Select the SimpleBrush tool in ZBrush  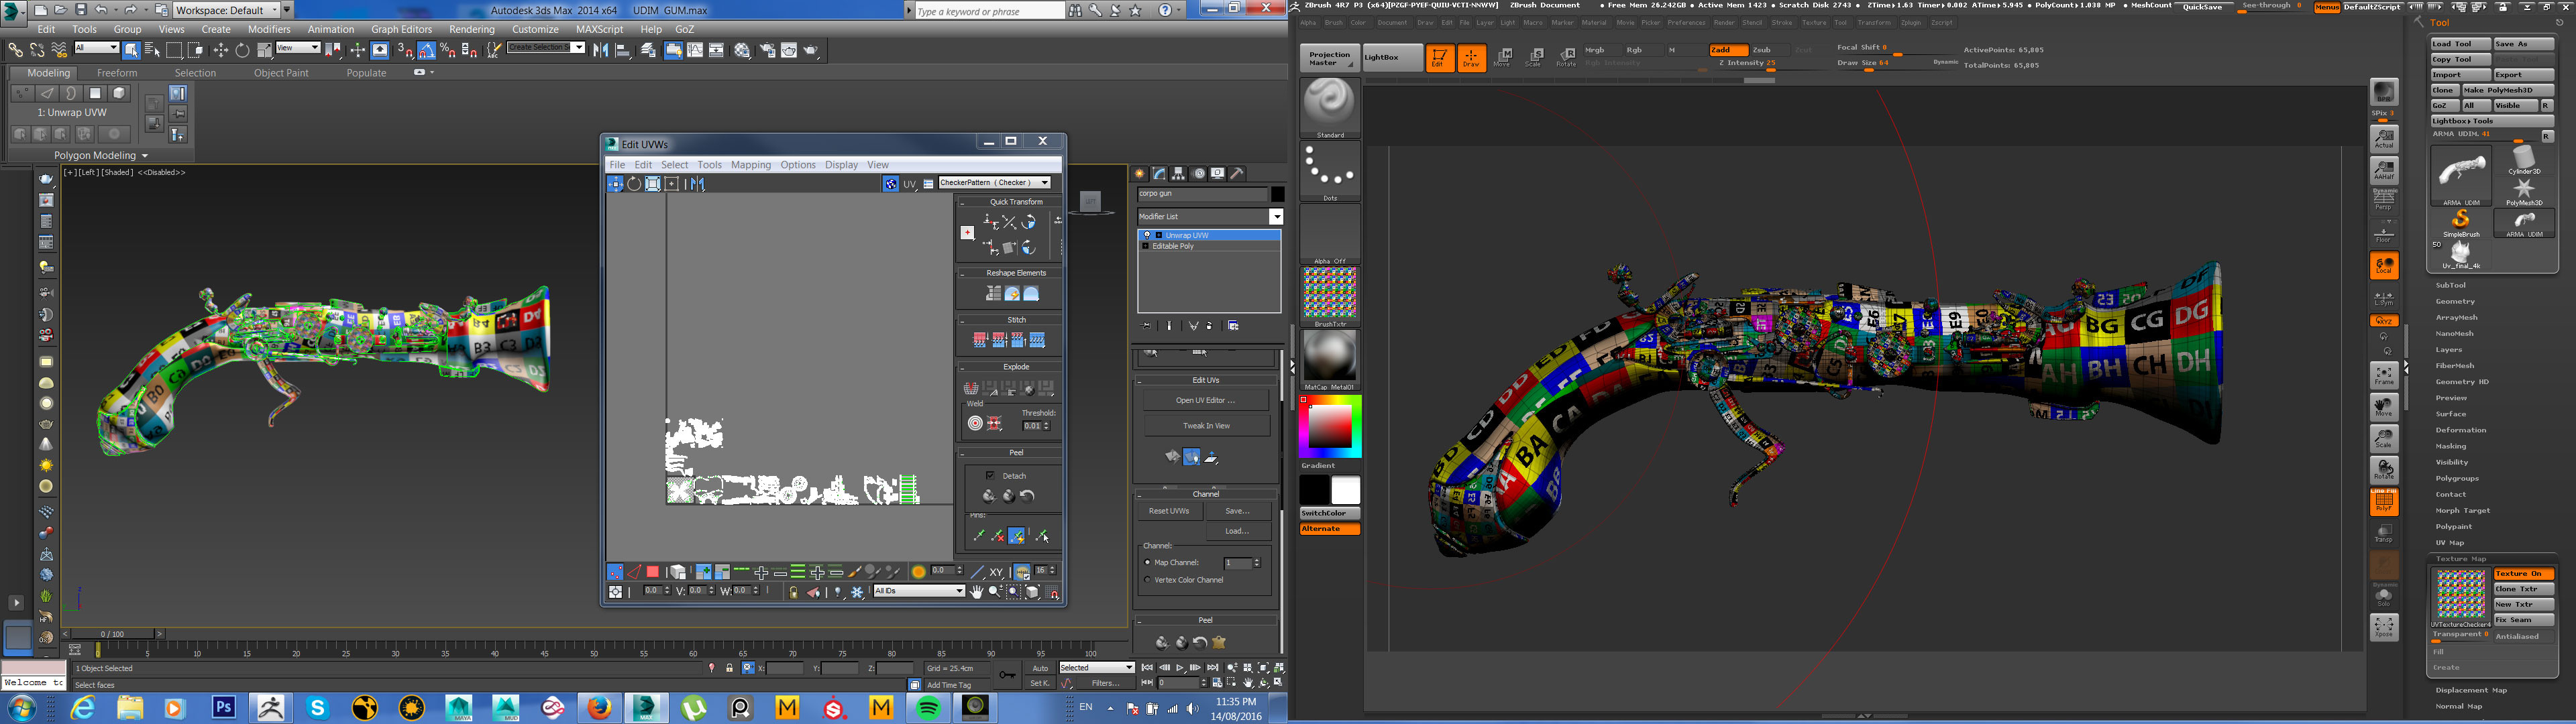[2460, 223]
